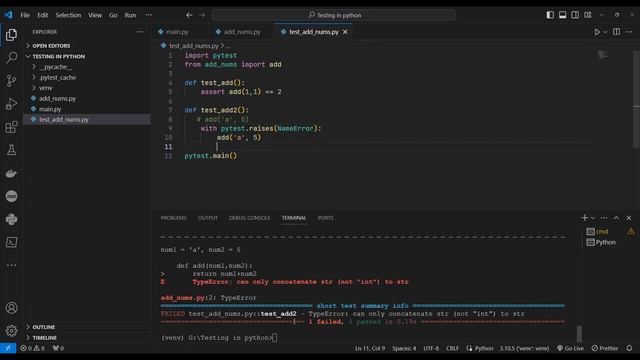
Task: Open the Docker view in activity bar
Action: (11, 173)
